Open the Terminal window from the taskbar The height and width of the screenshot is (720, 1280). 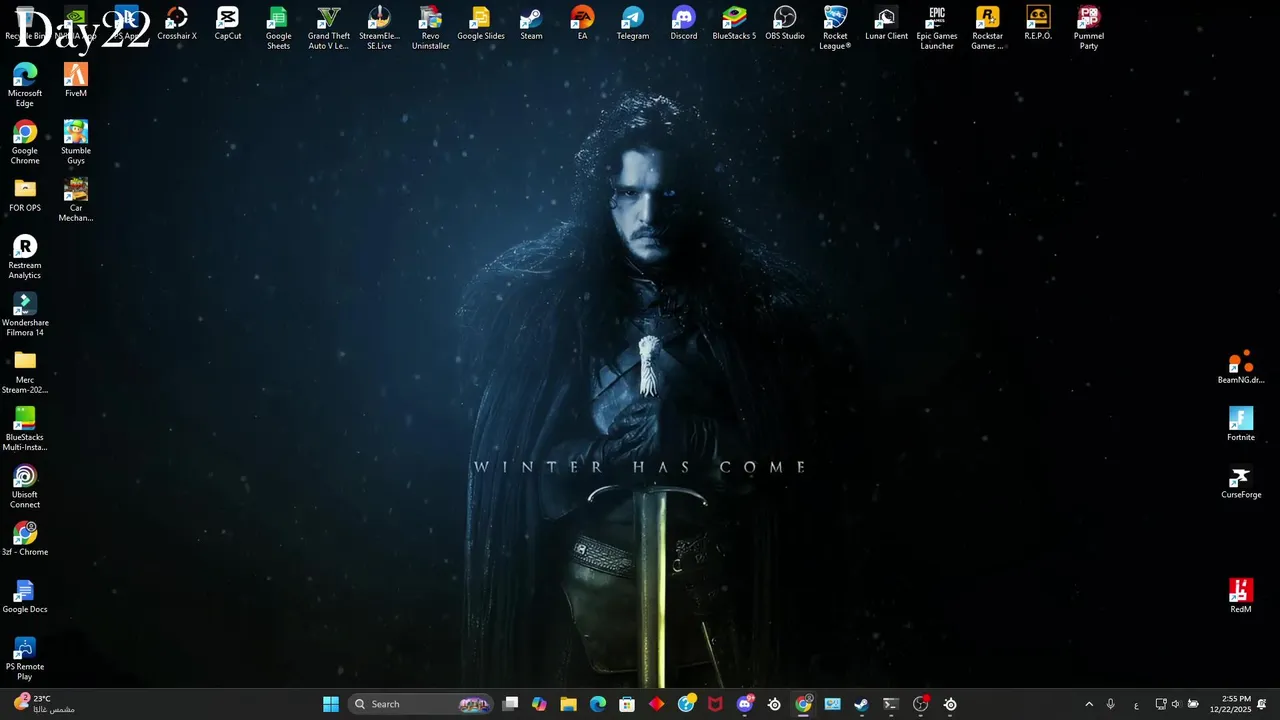click(891, 704)
